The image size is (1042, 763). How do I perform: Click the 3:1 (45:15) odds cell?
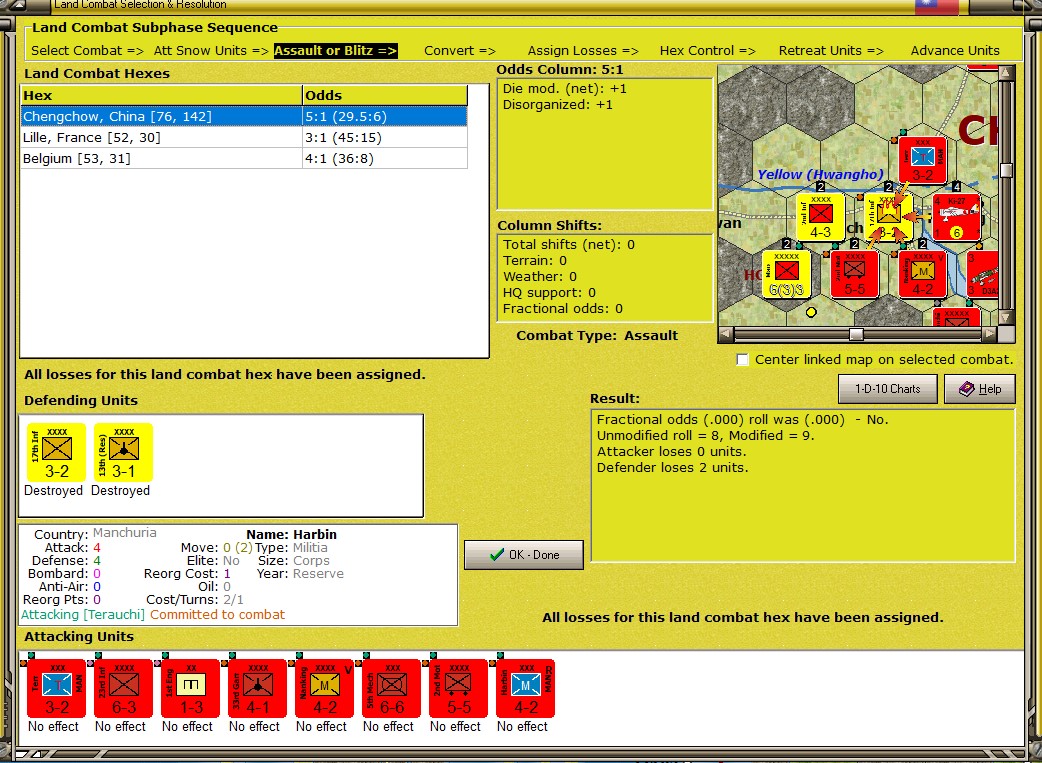[385, 138]
